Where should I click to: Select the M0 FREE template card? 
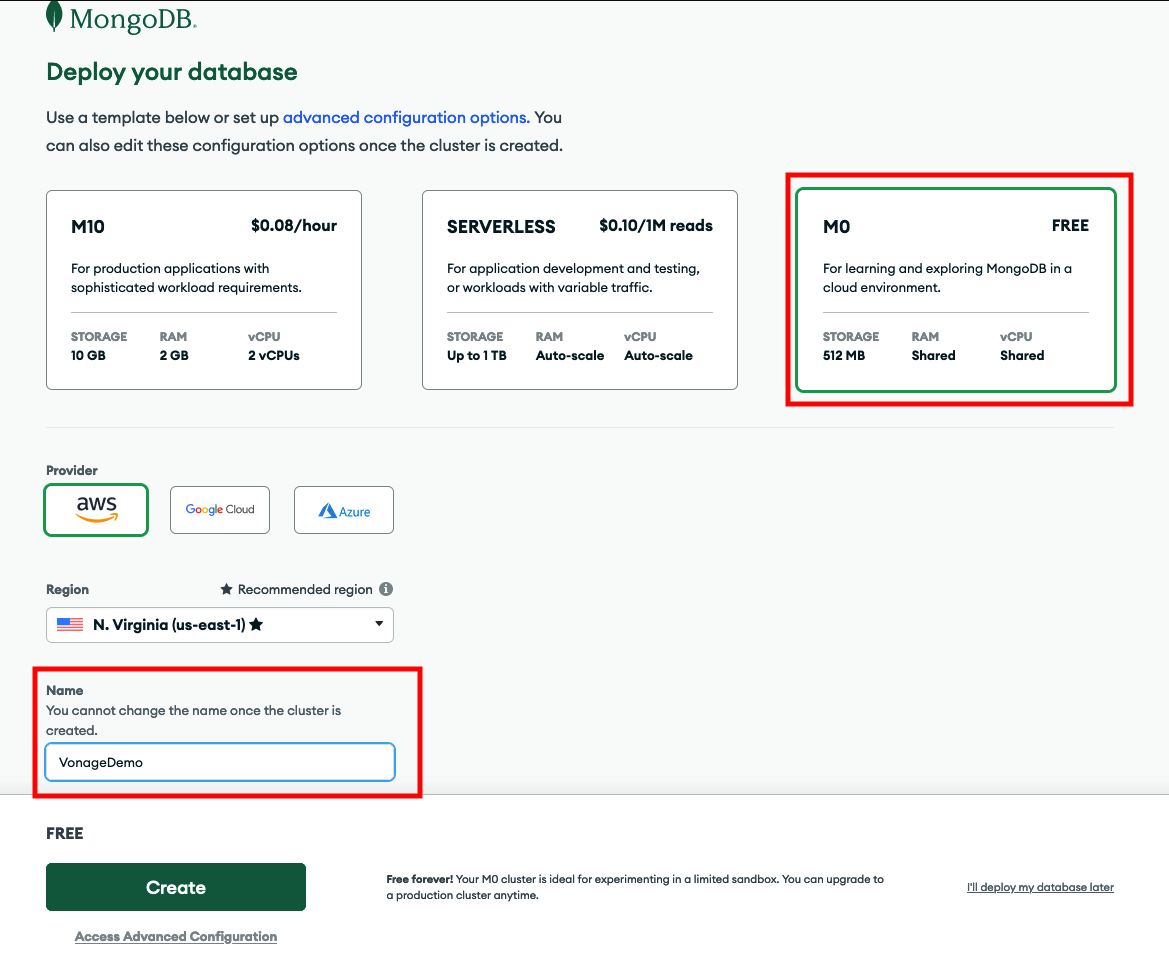click(x=956, y=290)
